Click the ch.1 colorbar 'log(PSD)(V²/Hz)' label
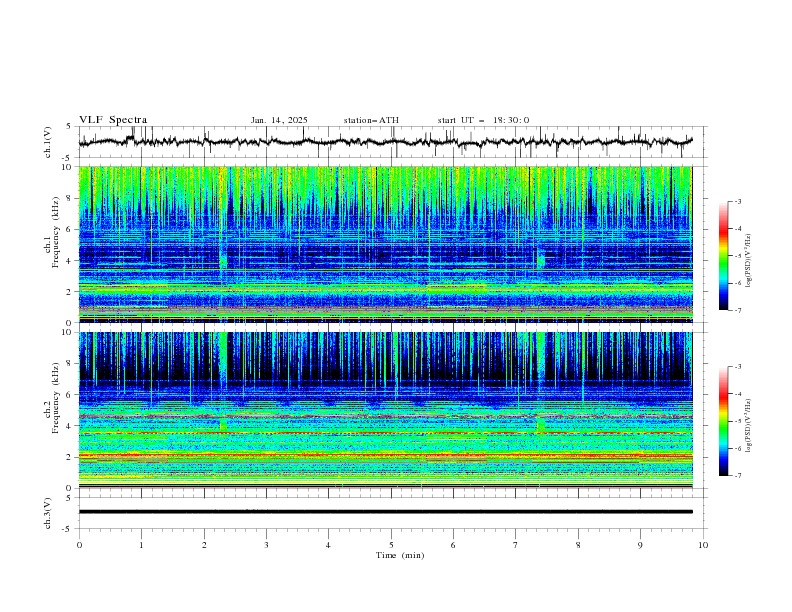This screenshot has width=792, height=612. coord(748,261)
